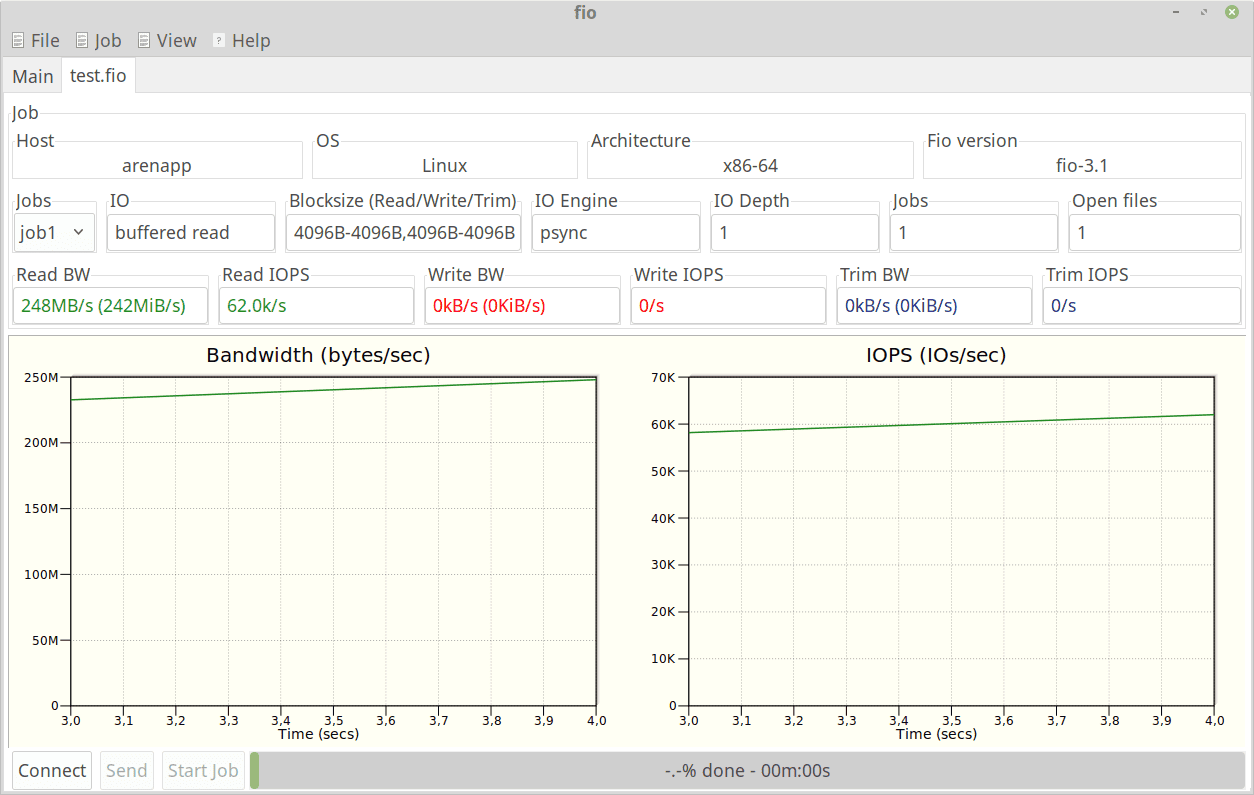The width and height of the screenshot is (1254, 795).
Task: Click the job progress bar
Action: [747, 770]
